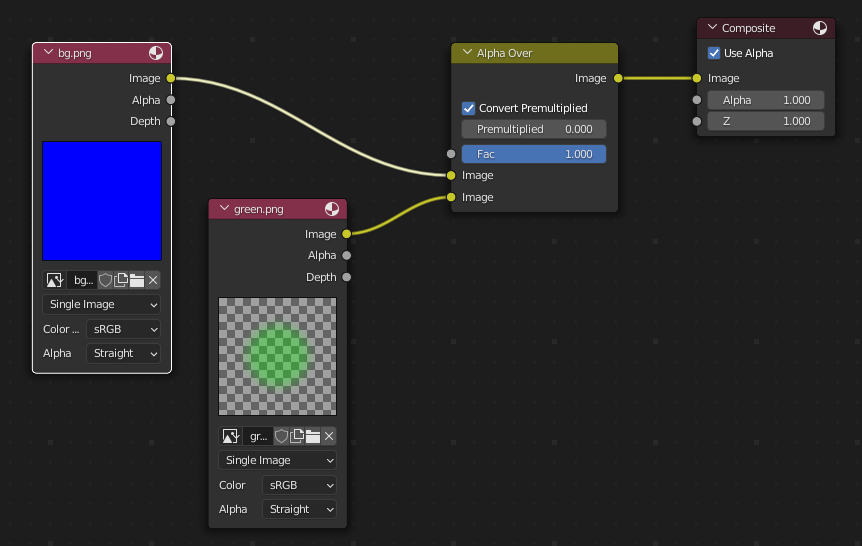Click open folder icon on green.png node
This screenshot has height=546, width=862.
(313, 436)
